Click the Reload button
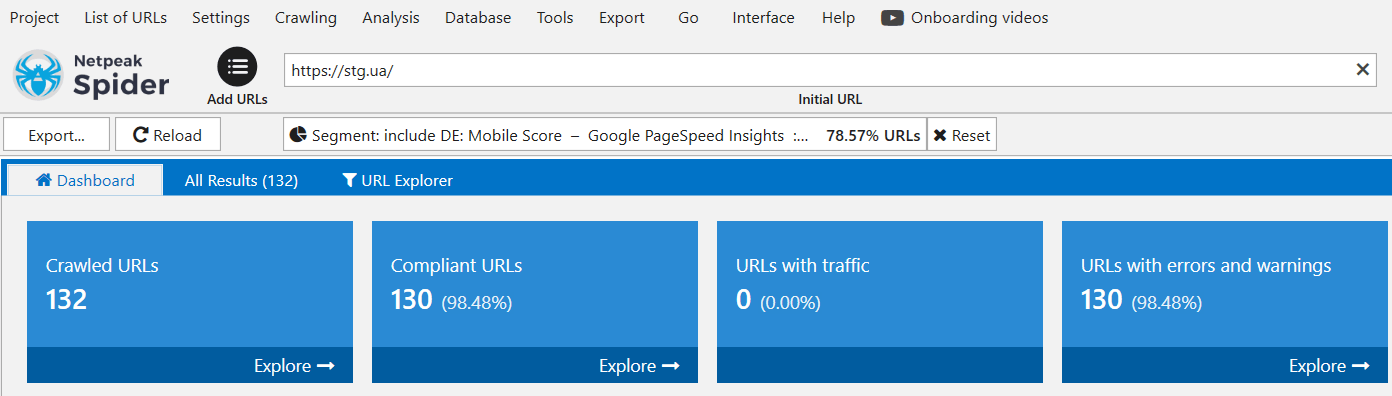 (168, 135)
